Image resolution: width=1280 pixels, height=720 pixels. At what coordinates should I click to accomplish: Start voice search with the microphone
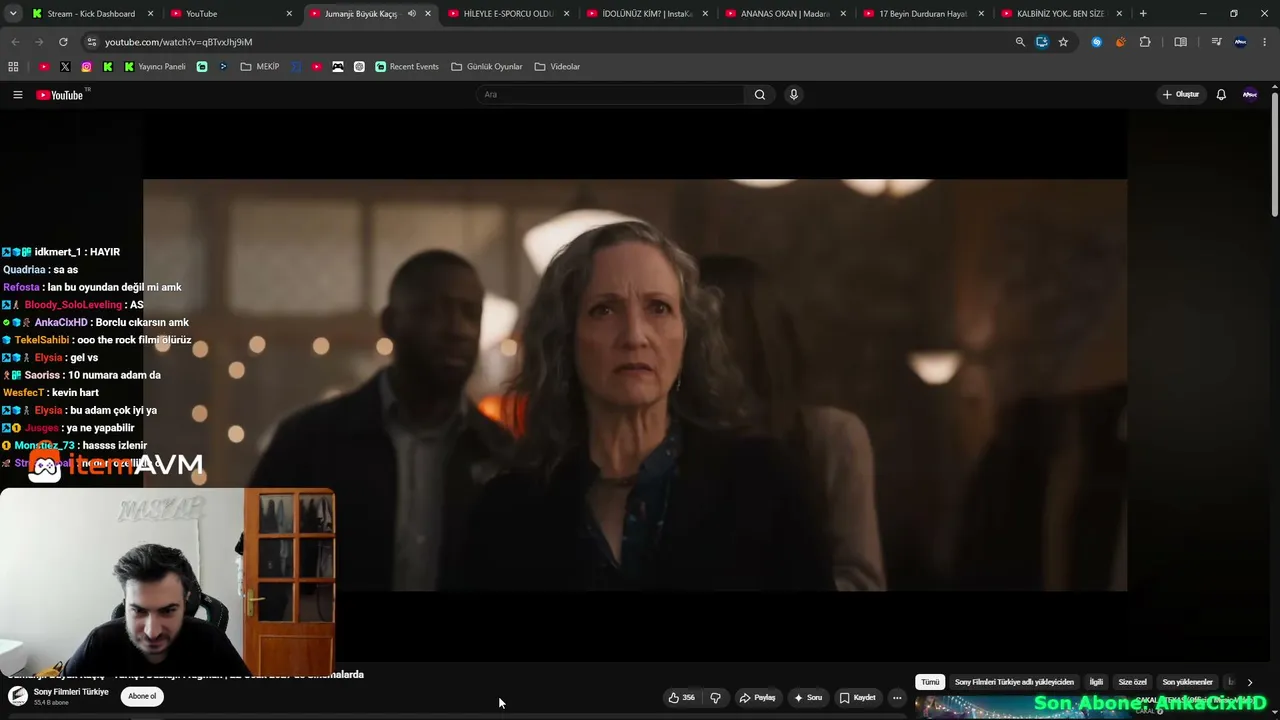794,95
